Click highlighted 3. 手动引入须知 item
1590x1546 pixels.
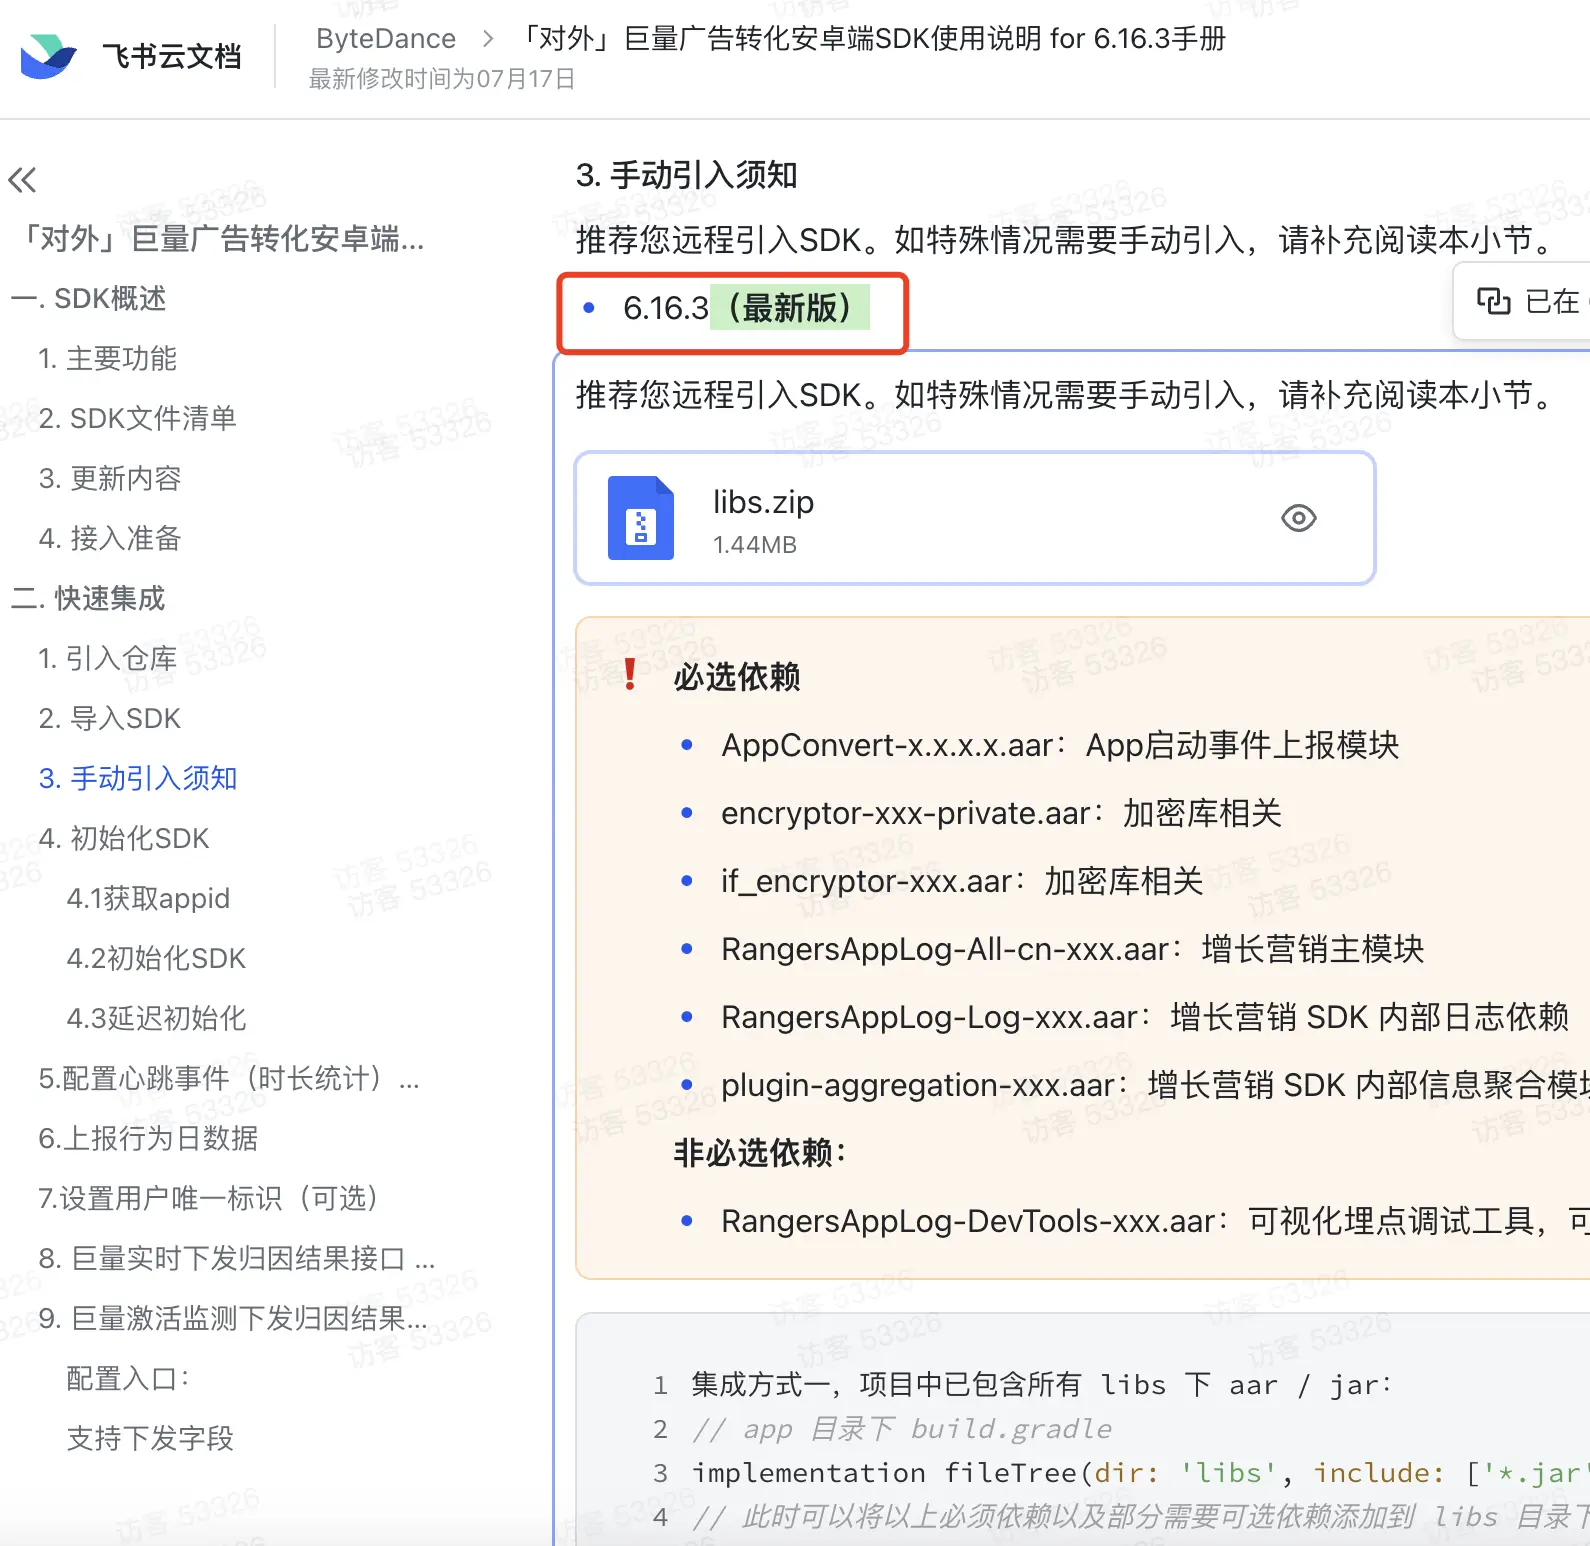(x=138, y=778)
